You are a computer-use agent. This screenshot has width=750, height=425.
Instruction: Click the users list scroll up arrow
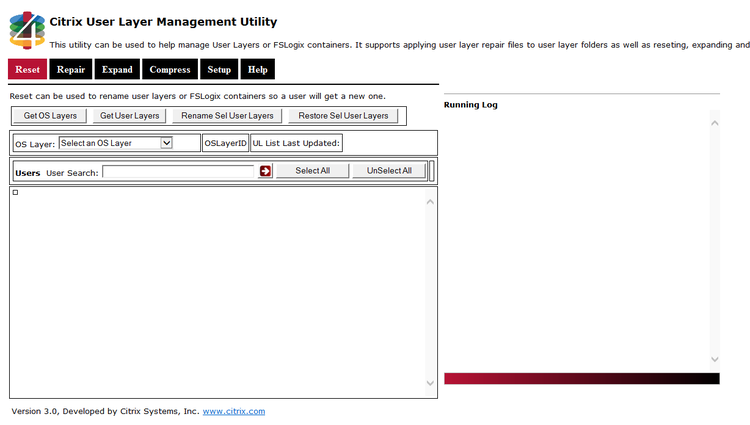pos(430,202)
